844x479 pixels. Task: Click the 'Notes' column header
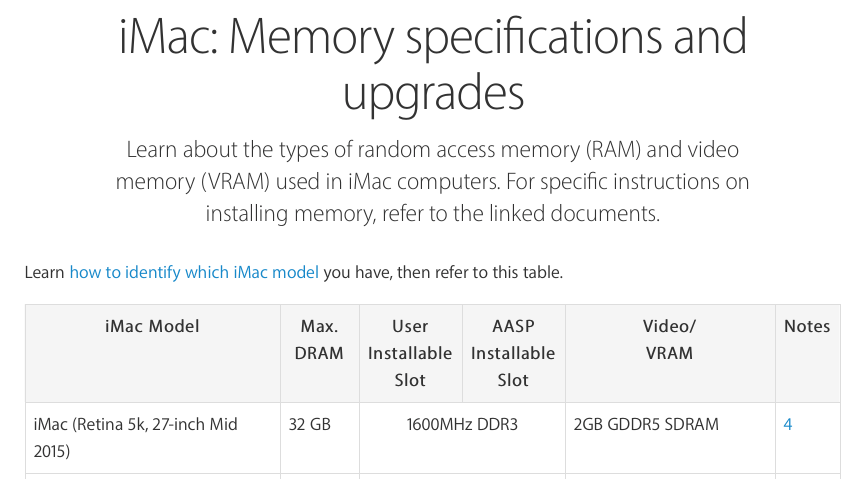(x=807, y=326)
